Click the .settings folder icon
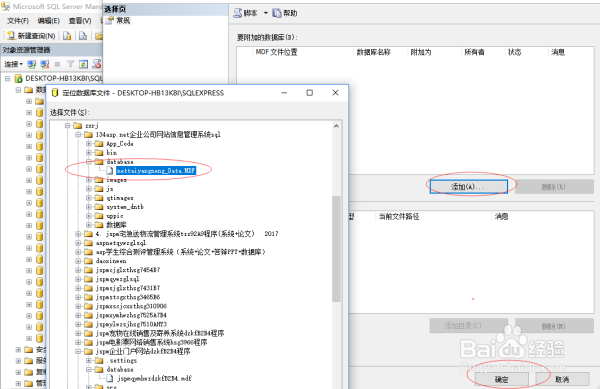Screen dimensions: 600x389 point(99,360)
